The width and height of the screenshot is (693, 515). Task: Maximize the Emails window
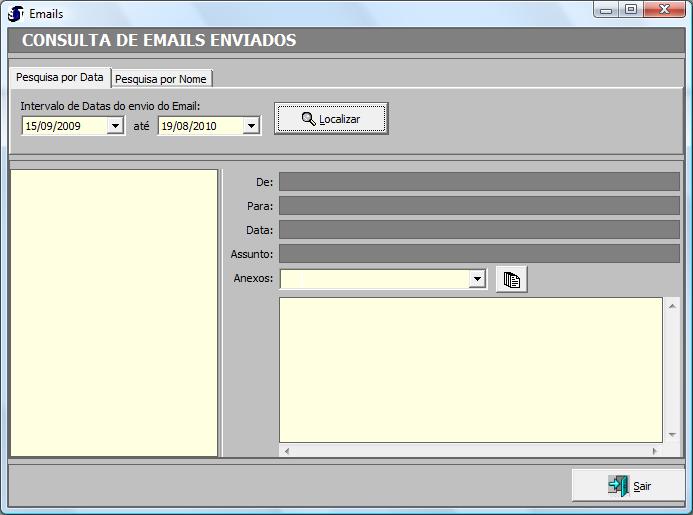(631, 9)
